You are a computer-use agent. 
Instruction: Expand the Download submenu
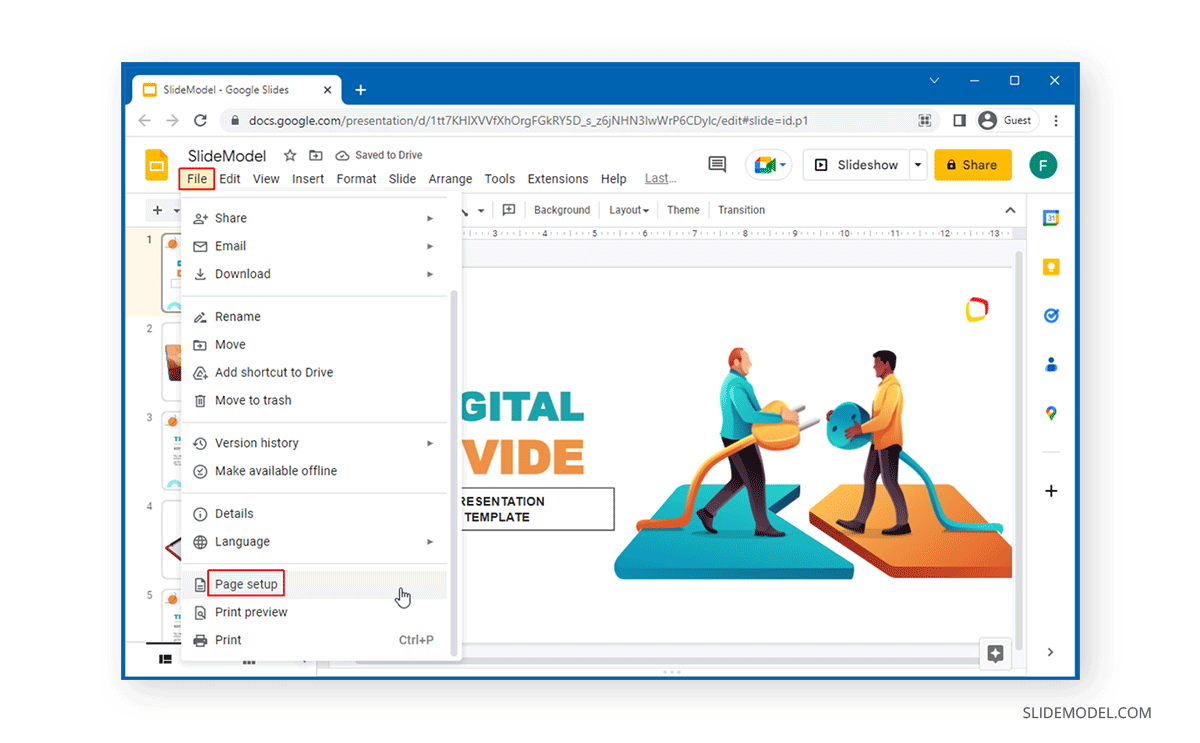[243, 273]
